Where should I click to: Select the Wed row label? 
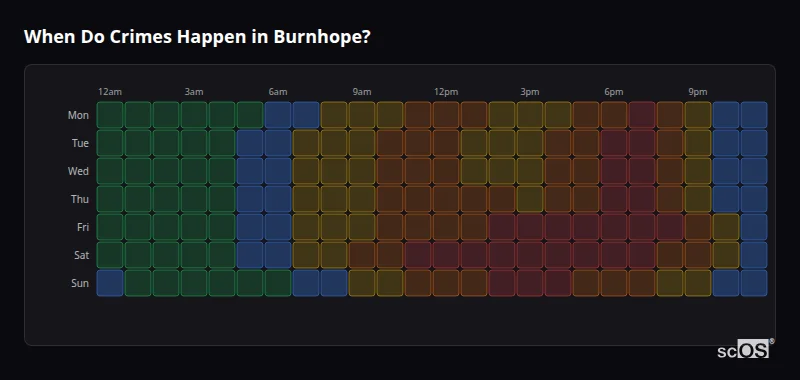[78, 171]
